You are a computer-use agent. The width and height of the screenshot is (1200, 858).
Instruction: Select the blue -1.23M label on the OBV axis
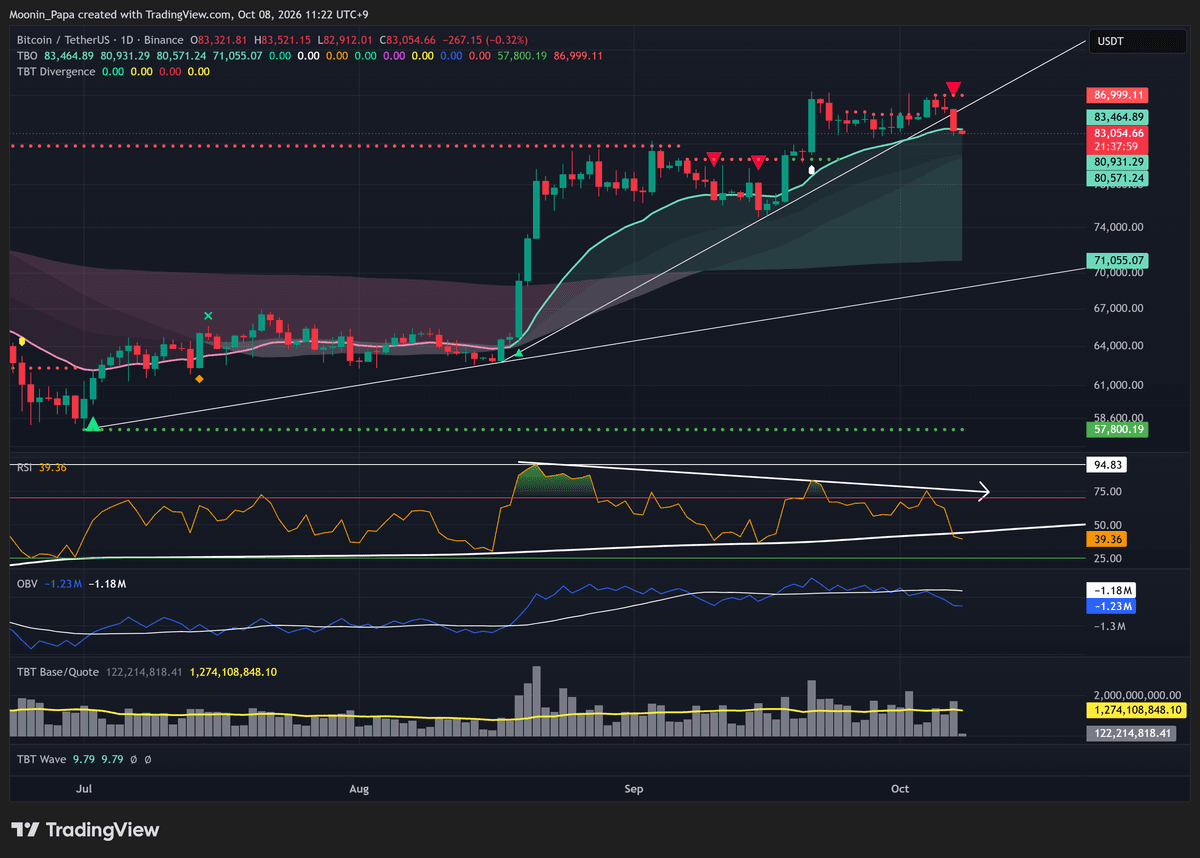click(x=1112, y=606)
